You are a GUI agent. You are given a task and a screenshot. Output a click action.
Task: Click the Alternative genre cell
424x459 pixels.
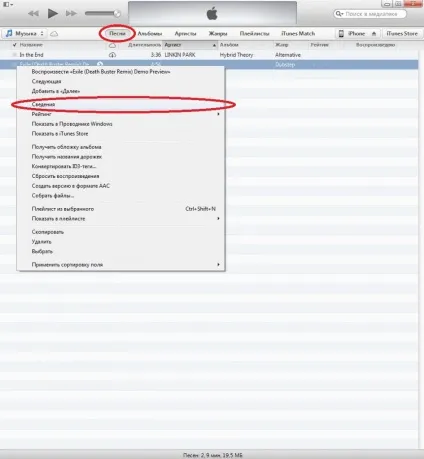coord(288,55)
